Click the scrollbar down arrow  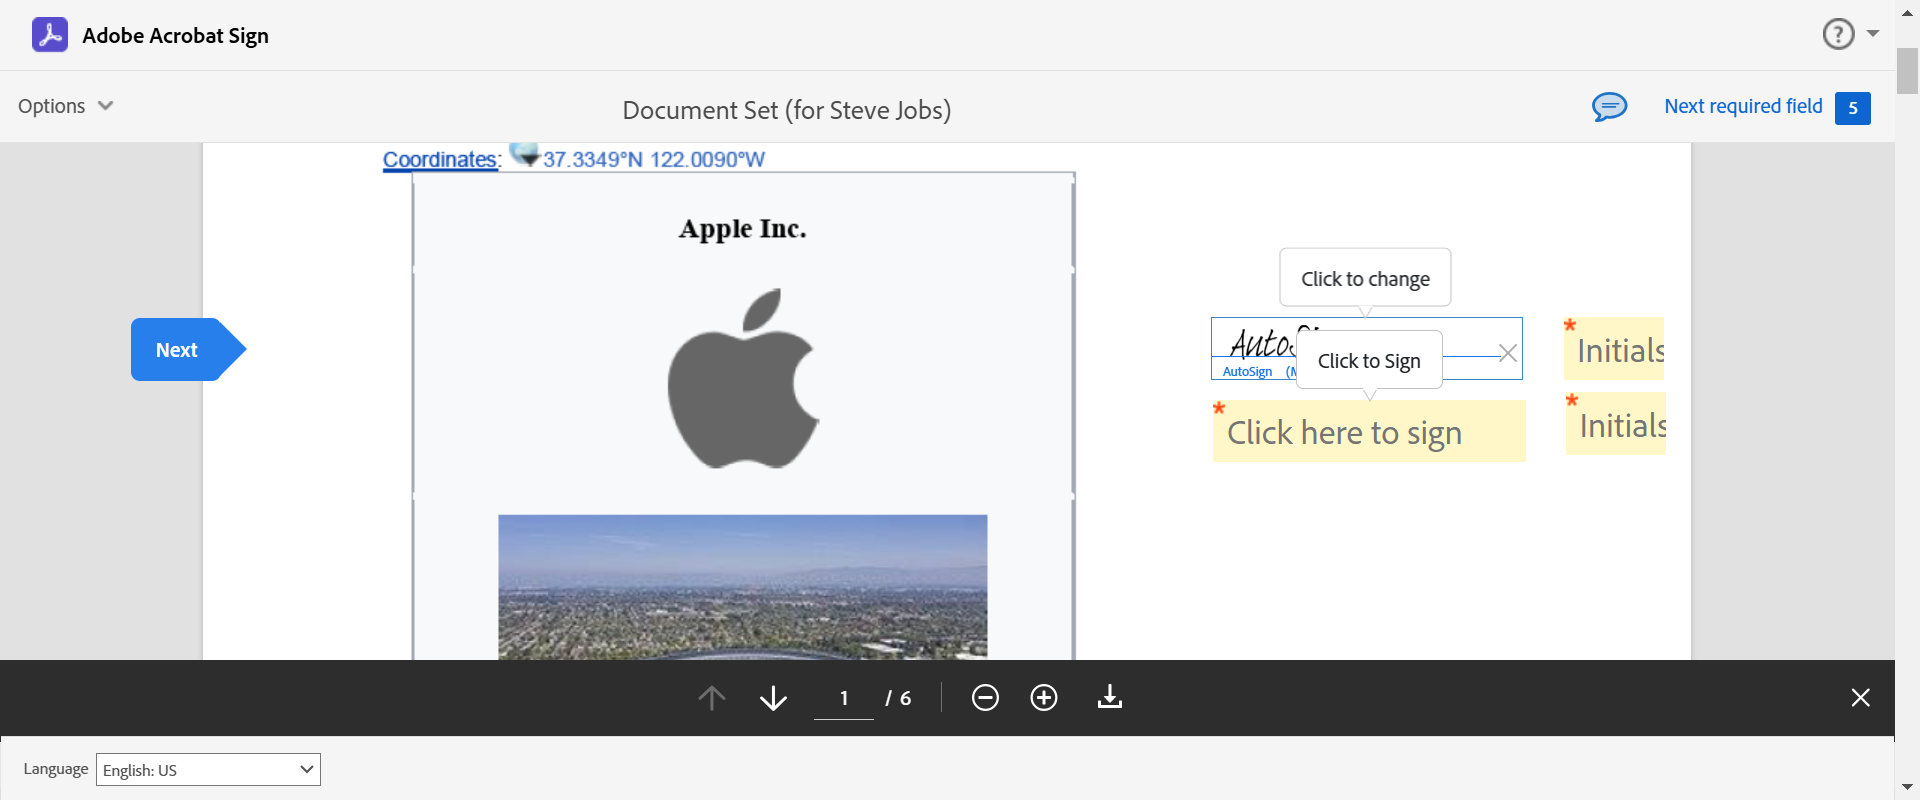point(1907,788)
